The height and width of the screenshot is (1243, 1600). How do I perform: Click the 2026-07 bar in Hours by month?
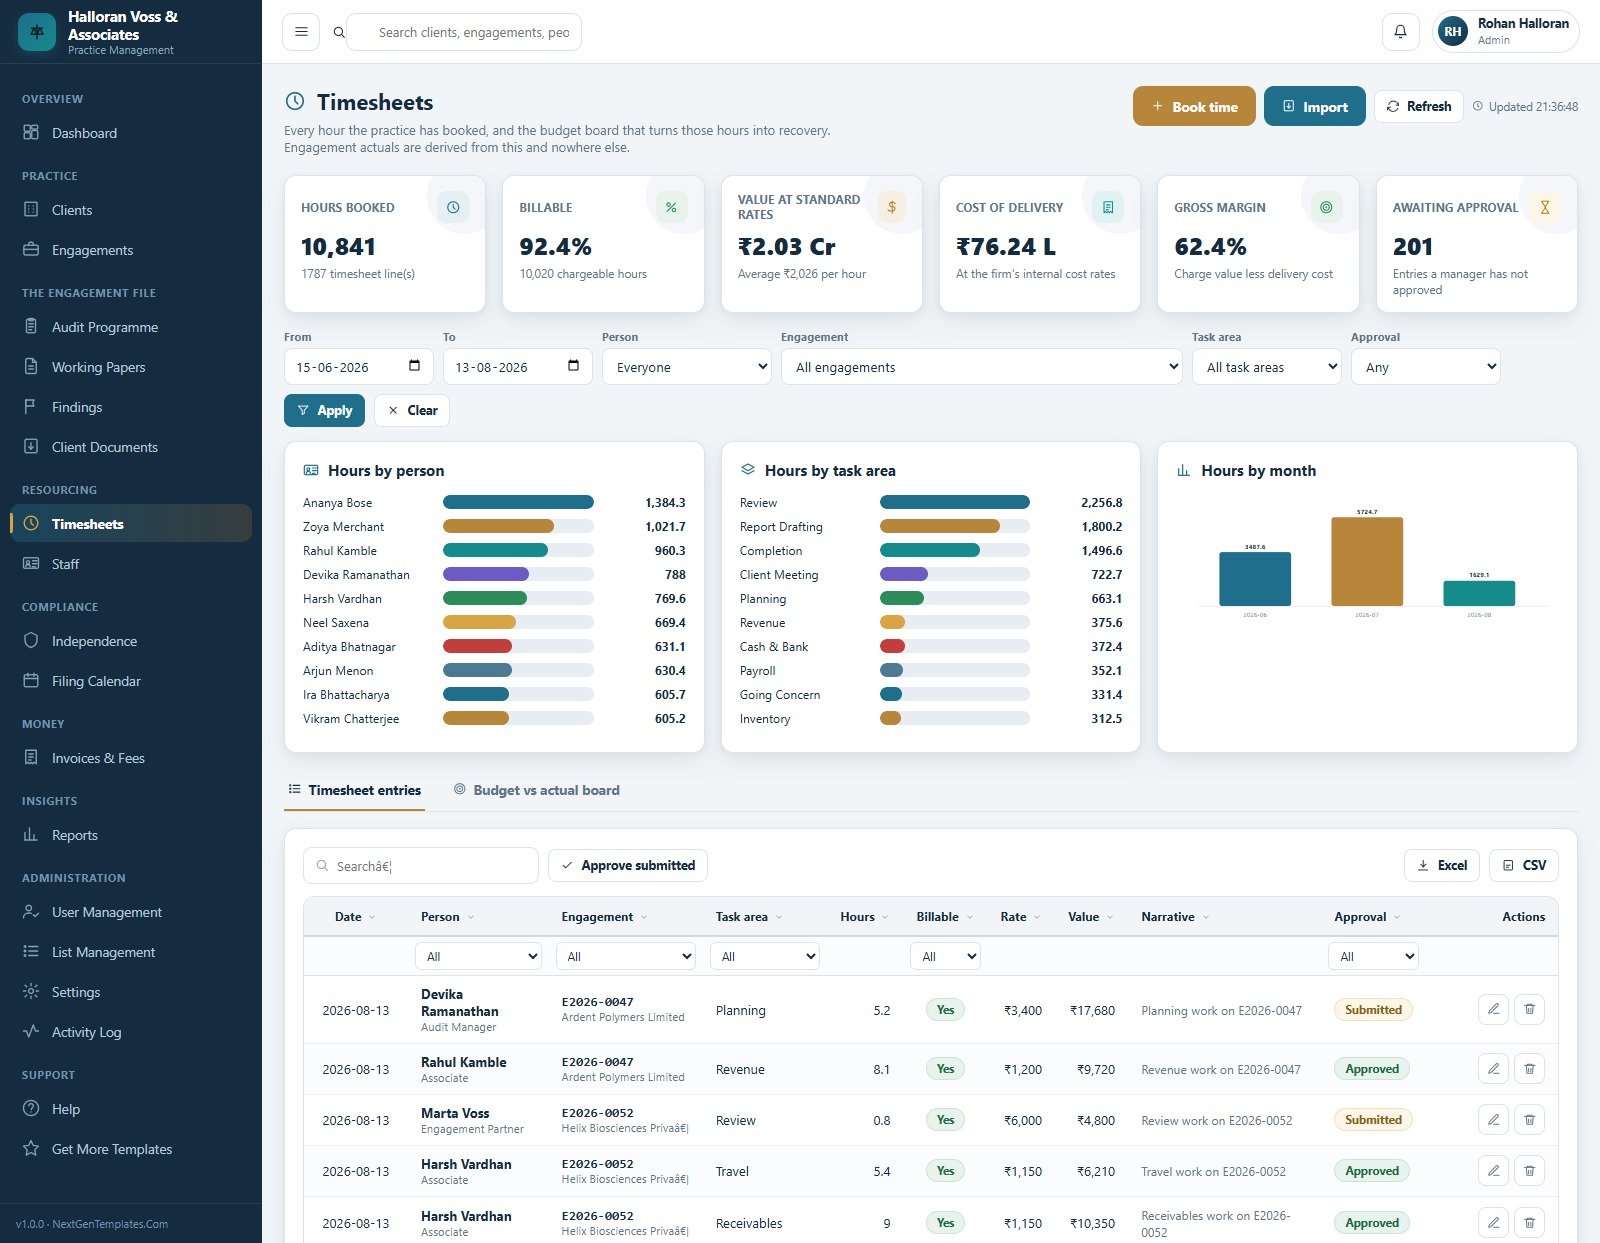coord(1367,561)
